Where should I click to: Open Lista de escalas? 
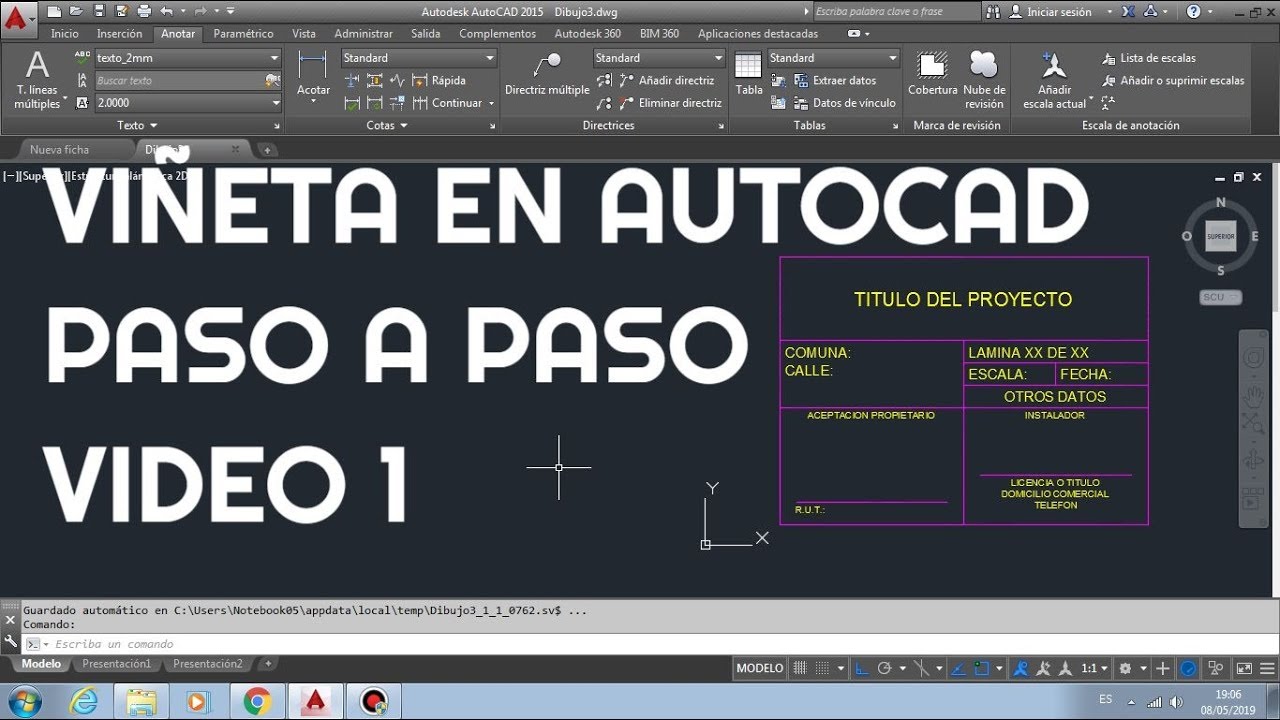[x=1149, y=58]
